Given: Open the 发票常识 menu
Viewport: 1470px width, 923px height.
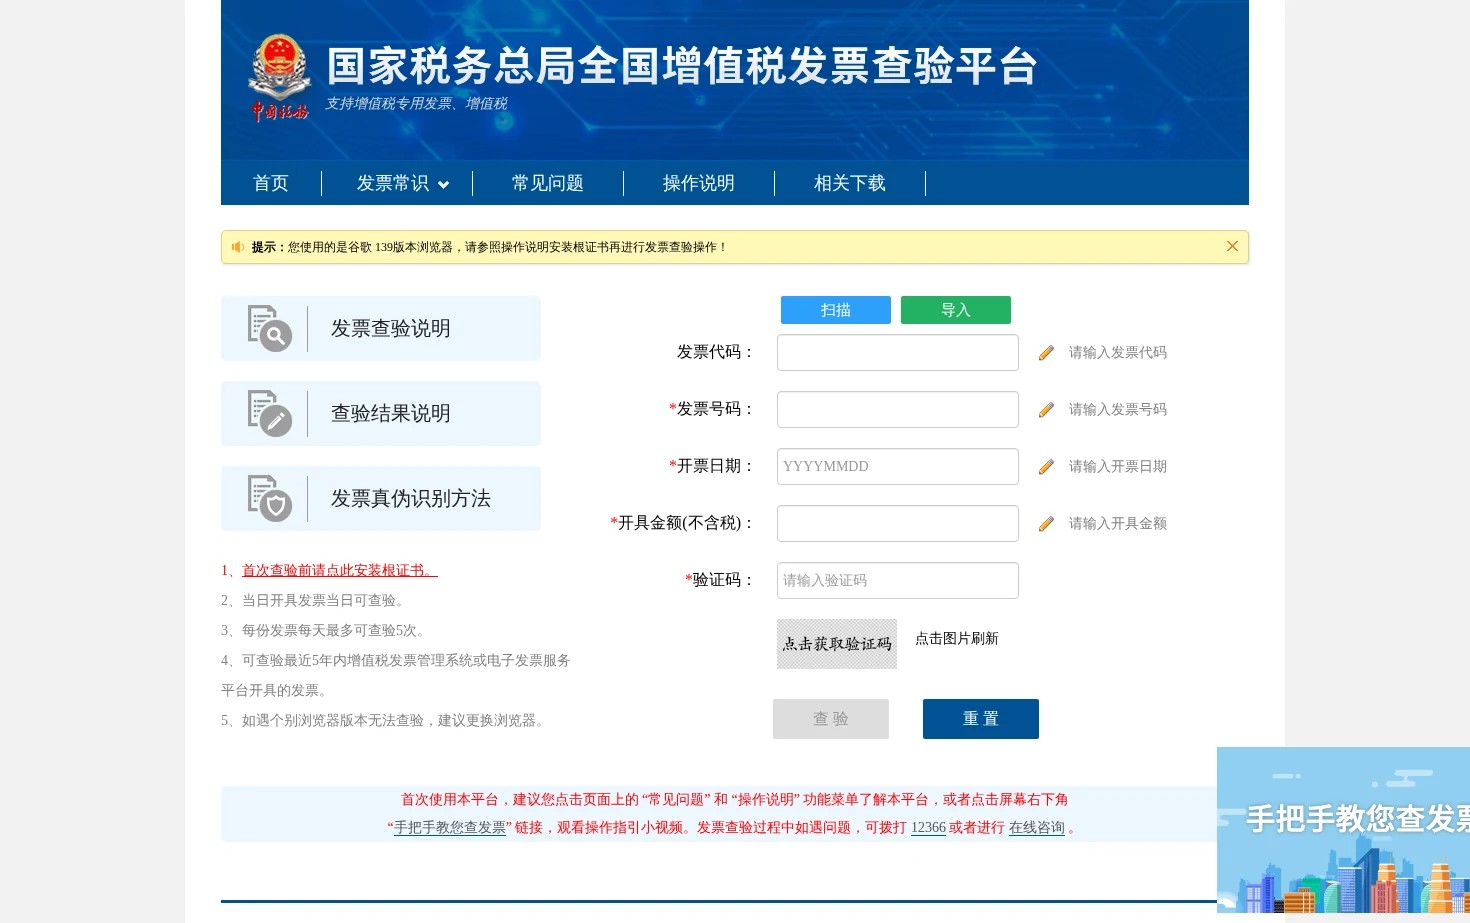Looking at the screenshot, I should [x=393, y=183].
